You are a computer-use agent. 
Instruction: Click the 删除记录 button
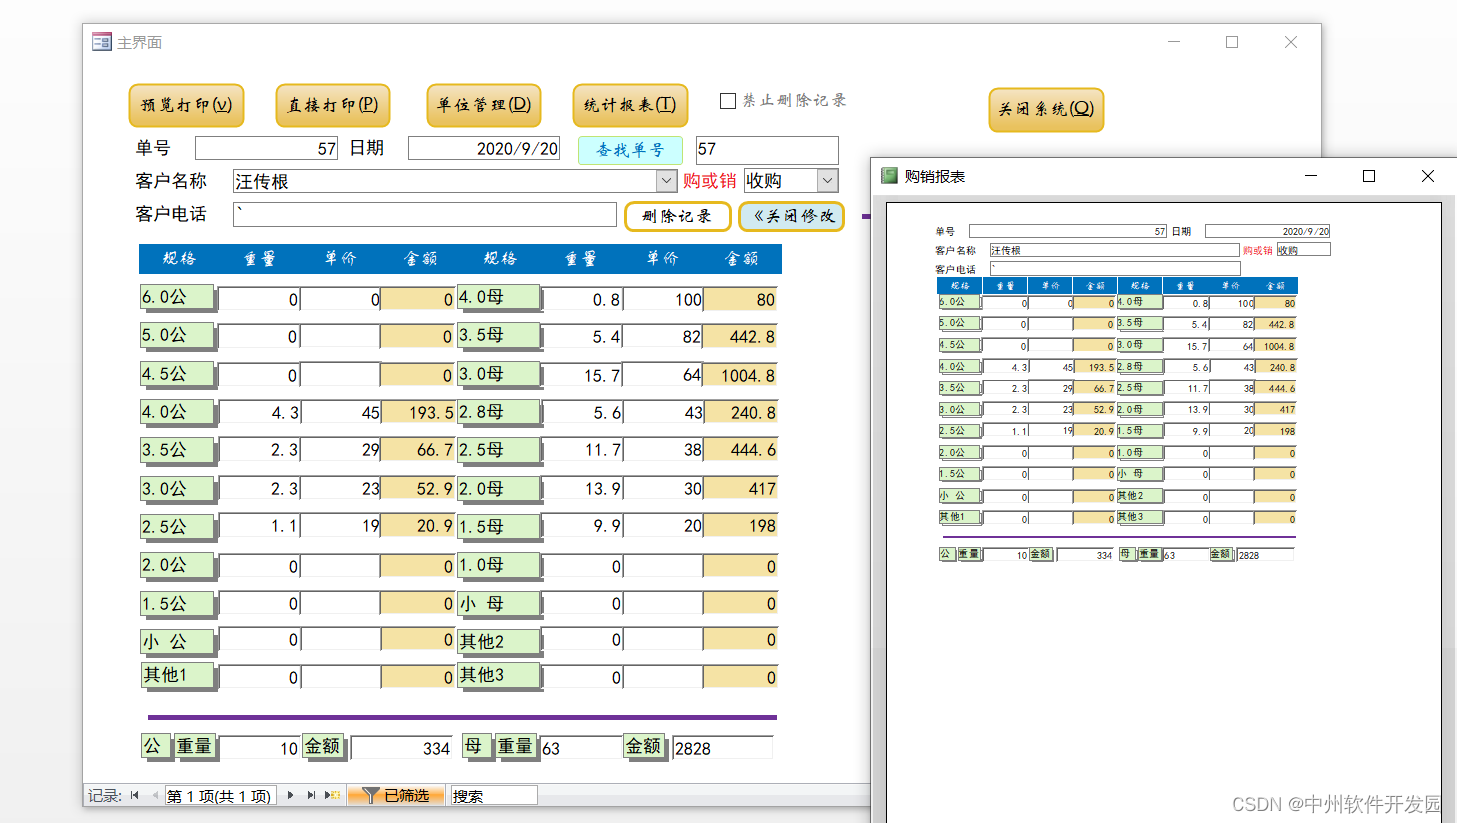[677, 216]
